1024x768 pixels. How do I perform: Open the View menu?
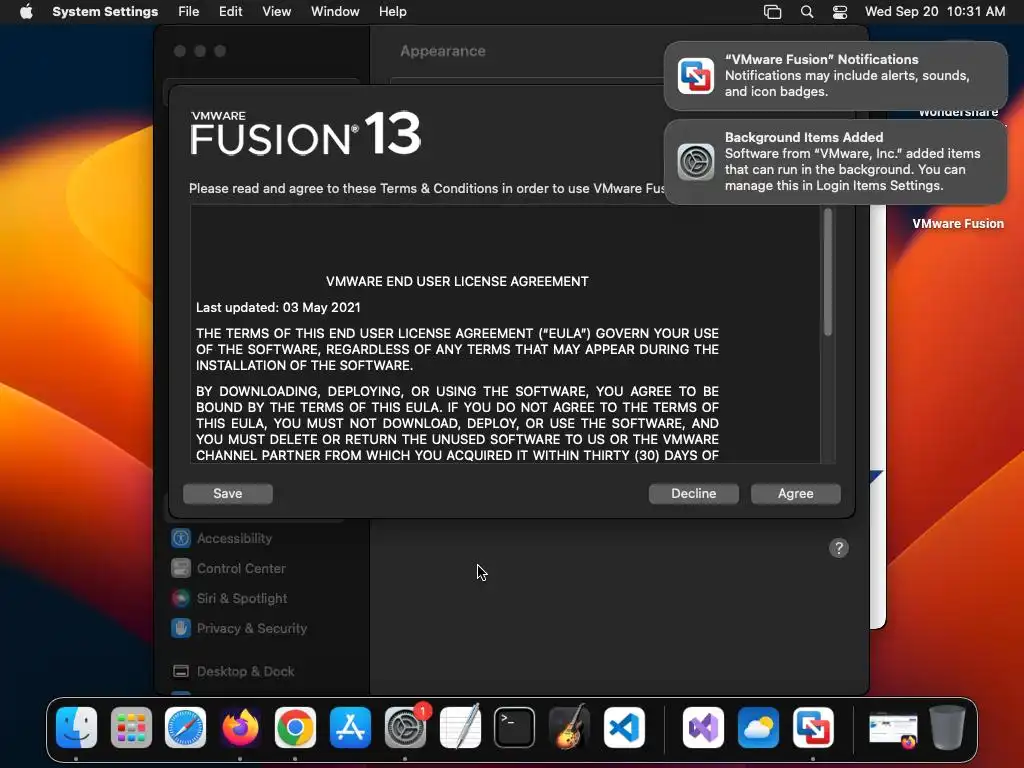click(276, 12)
